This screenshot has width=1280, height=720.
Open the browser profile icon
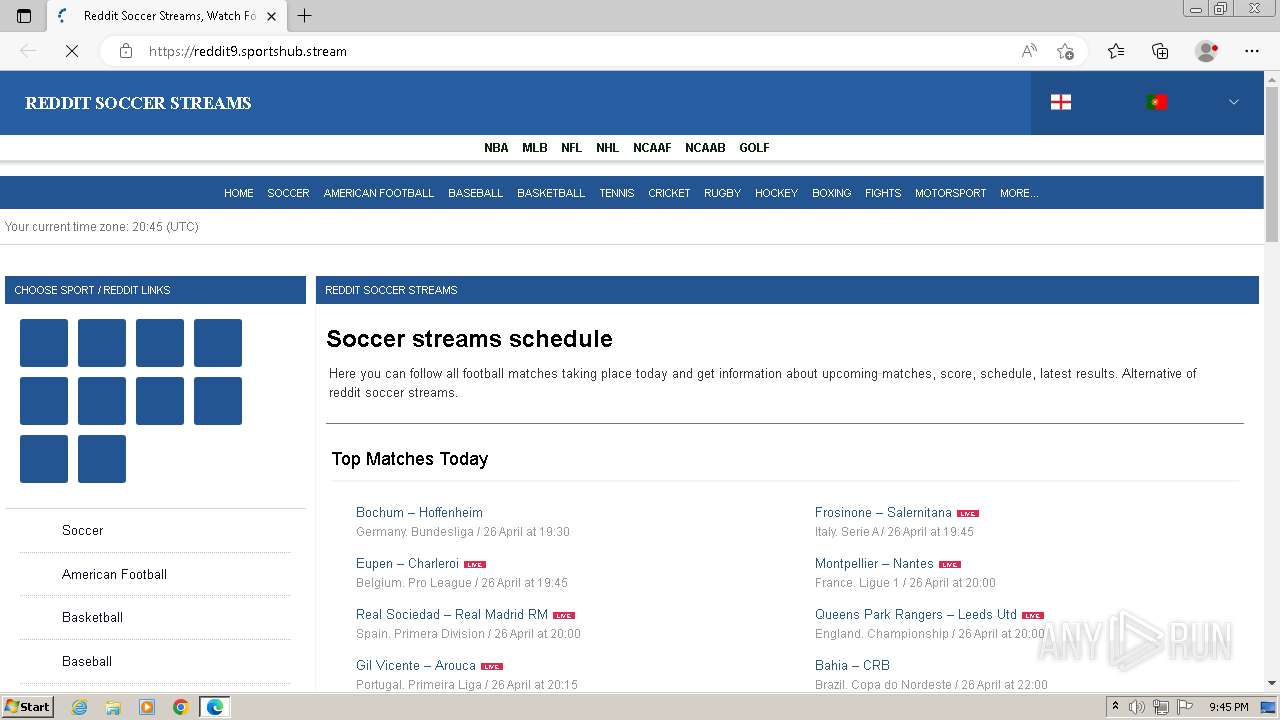click(x=1207, y=51)
